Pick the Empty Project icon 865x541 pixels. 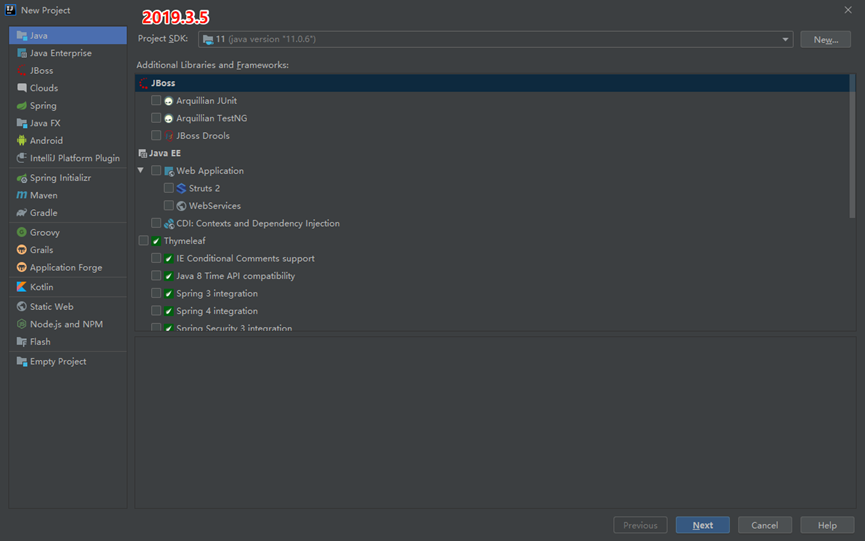click(22, 362)
